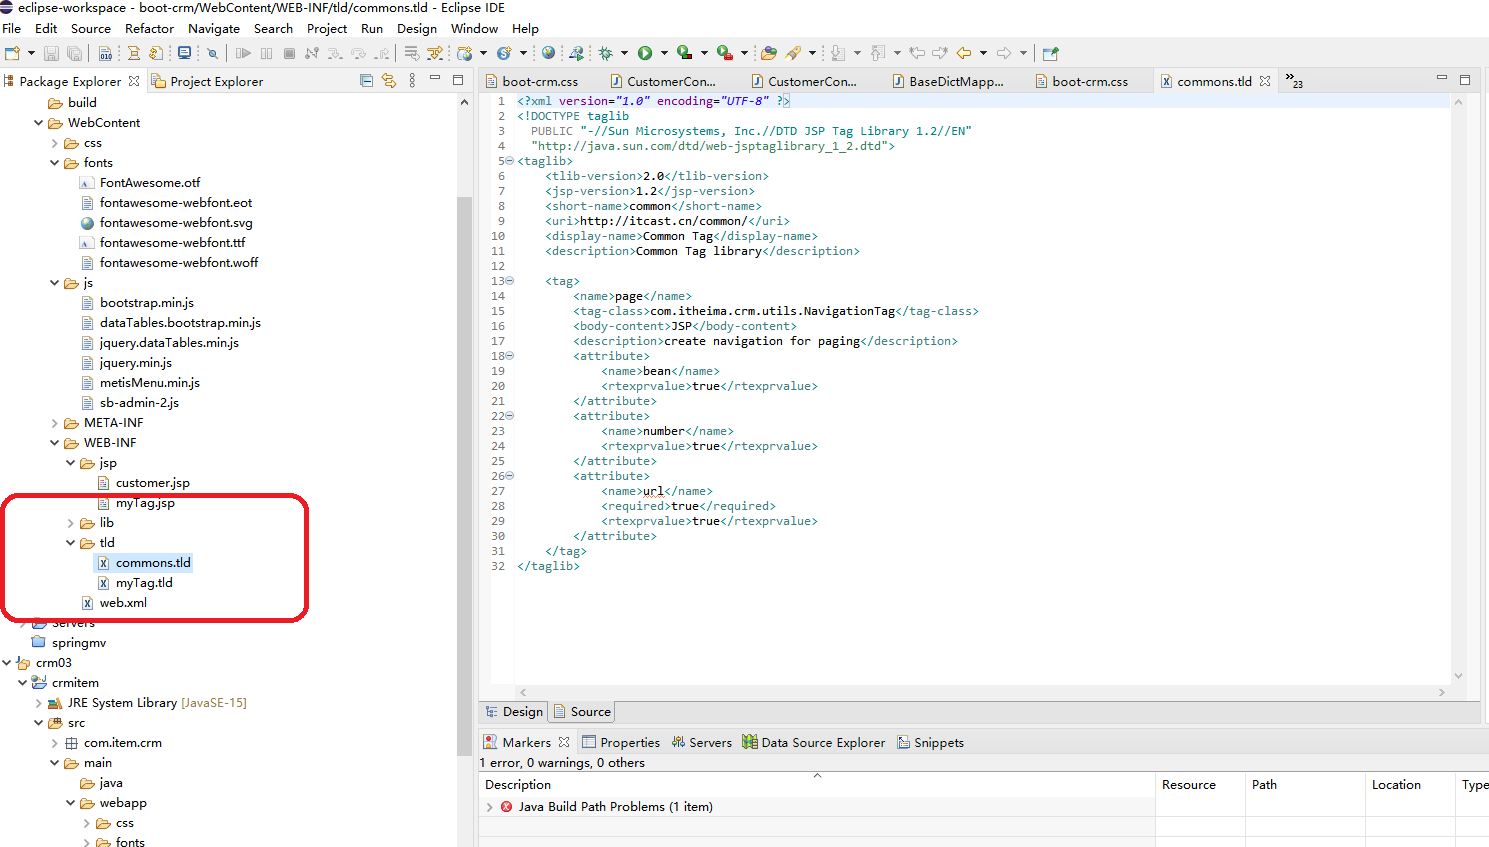
Task: Click the Run with Coverage icon
Action: click(x=684, y=53)
